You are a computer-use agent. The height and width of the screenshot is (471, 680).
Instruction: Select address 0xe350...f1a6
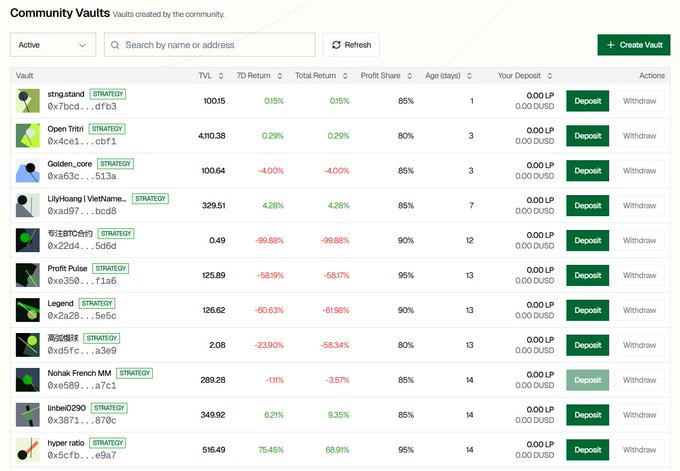click(x=82, y=281)
